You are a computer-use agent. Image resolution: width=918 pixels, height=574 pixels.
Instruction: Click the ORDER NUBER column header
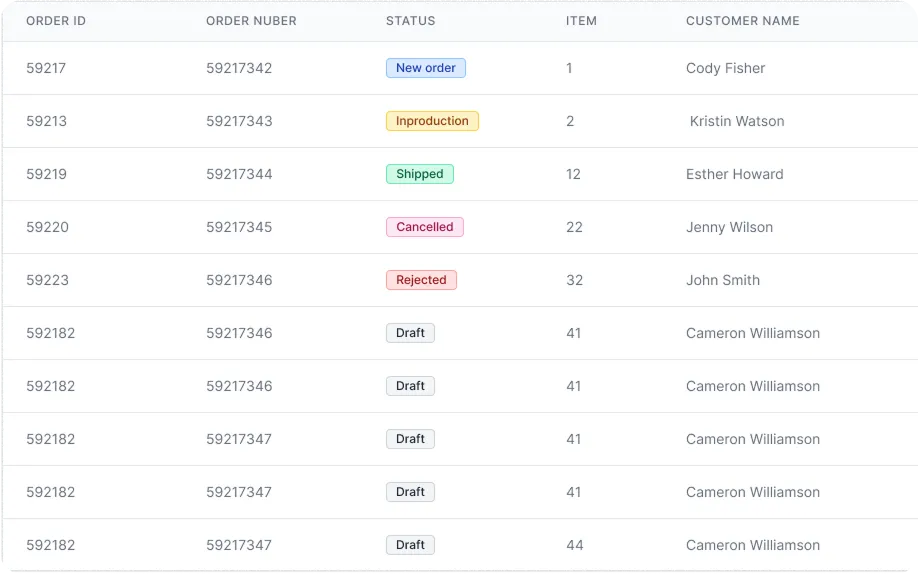[251, 20]
